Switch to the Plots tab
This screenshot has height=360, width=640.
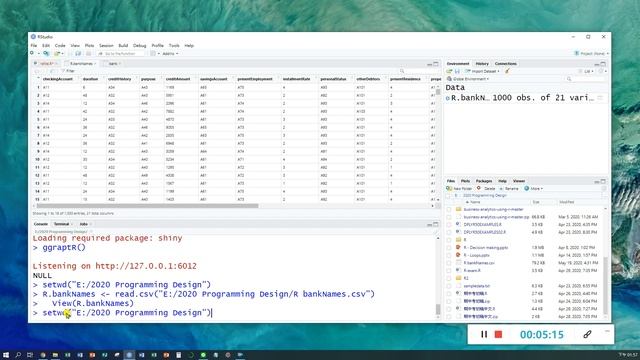click(x=465, y=181)
